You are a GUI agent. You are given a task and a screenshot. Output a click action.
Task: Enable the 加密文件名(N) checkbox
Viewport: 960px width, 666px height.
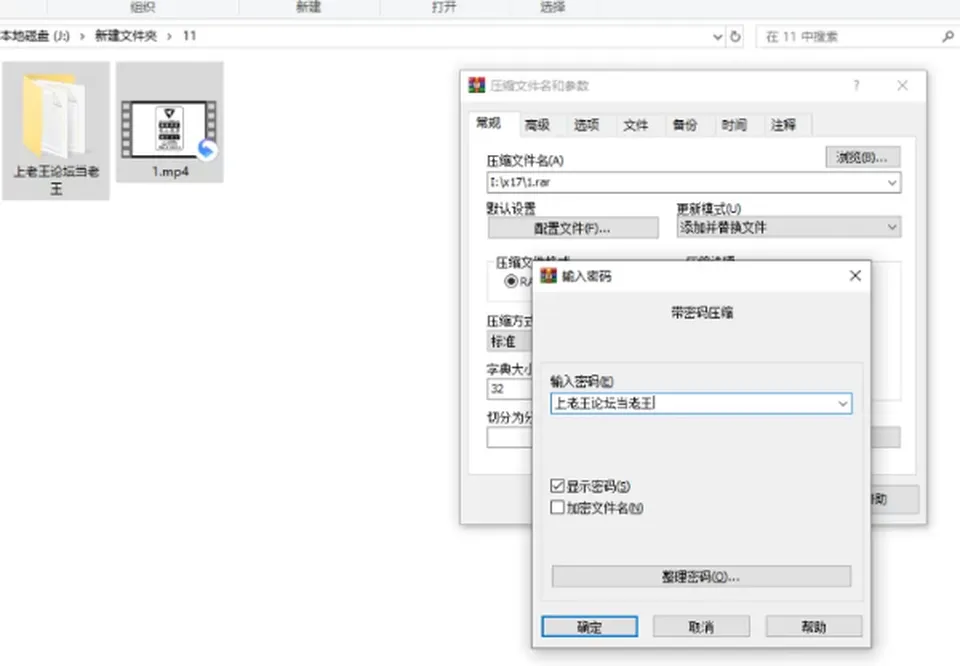tap(557, 507)
